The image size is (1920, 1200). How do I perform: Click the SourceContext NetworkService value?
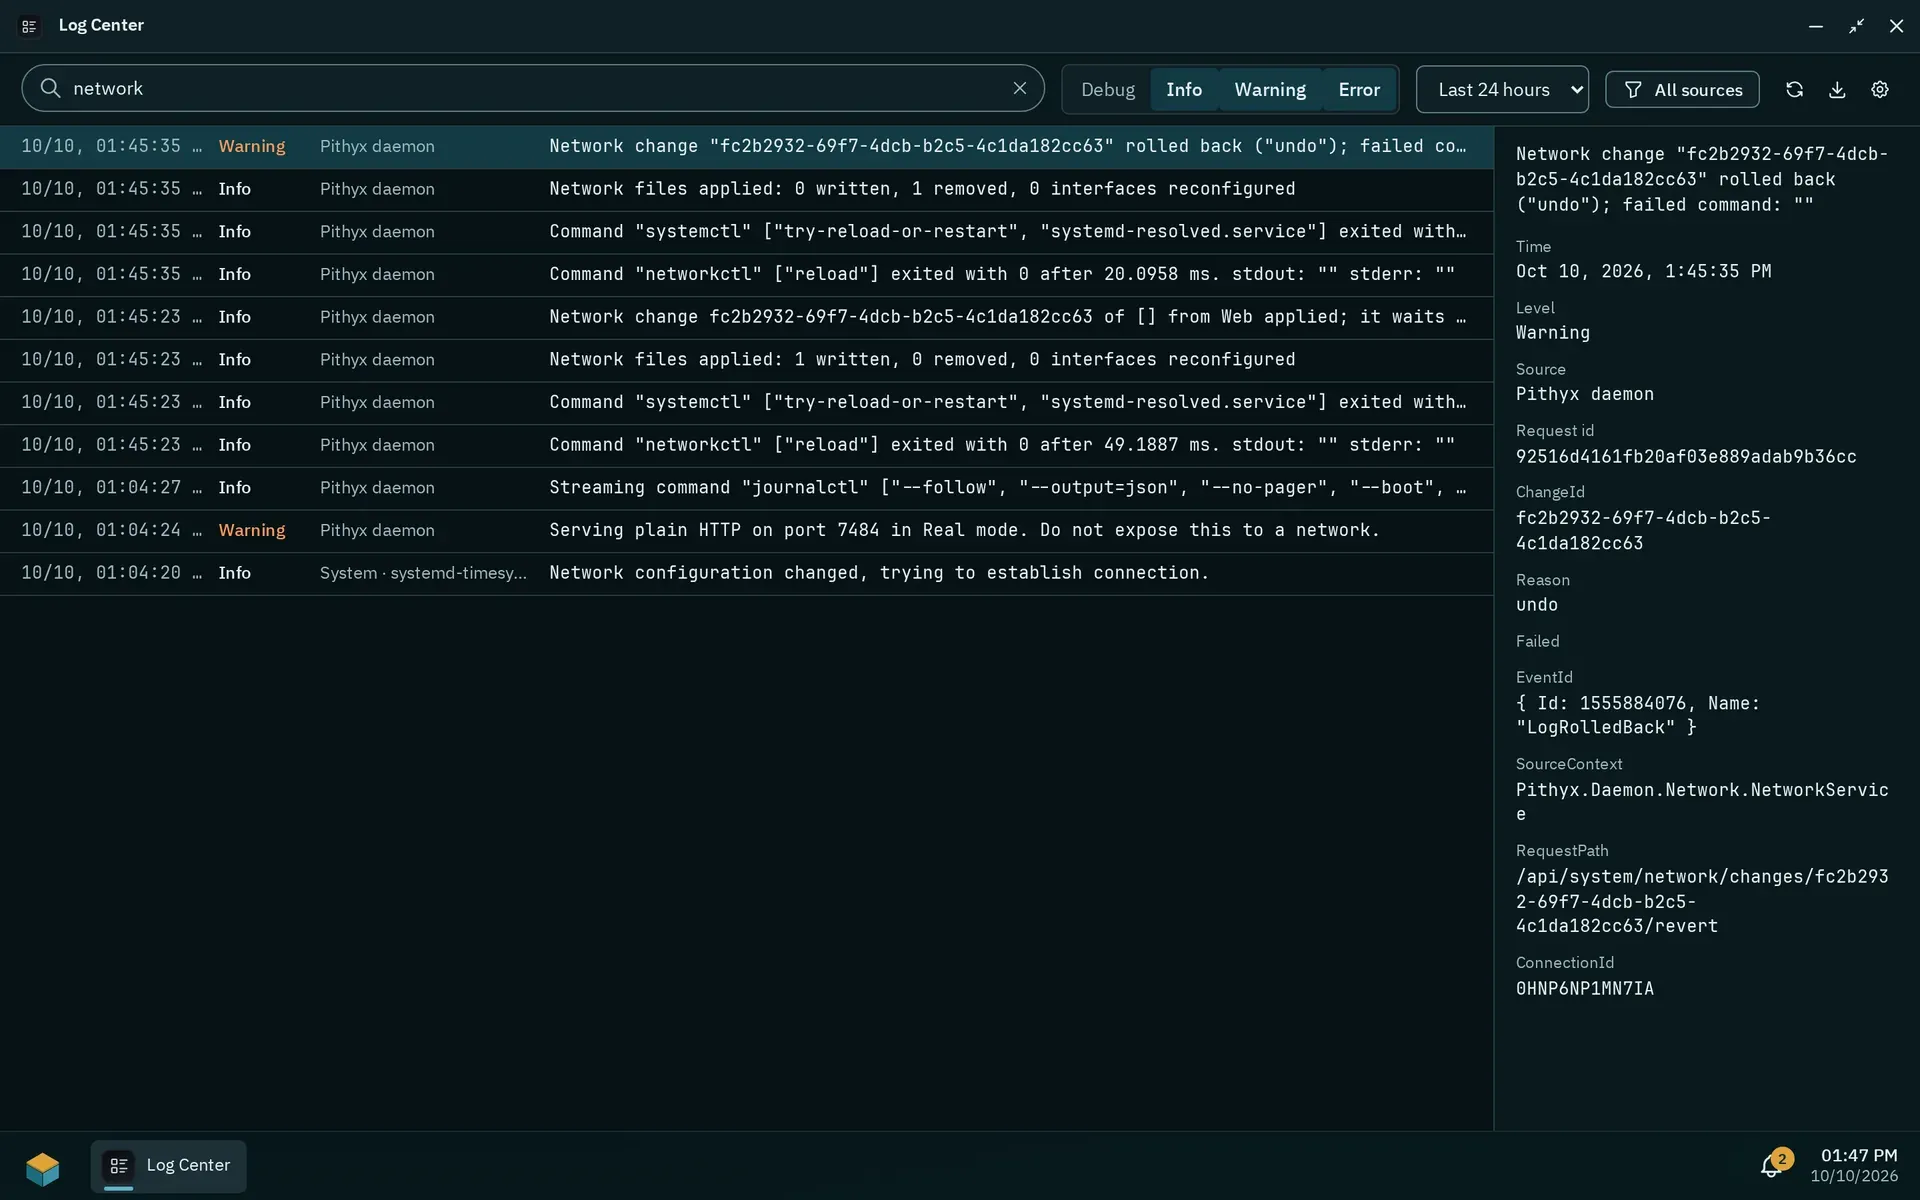pos(1702,803)
